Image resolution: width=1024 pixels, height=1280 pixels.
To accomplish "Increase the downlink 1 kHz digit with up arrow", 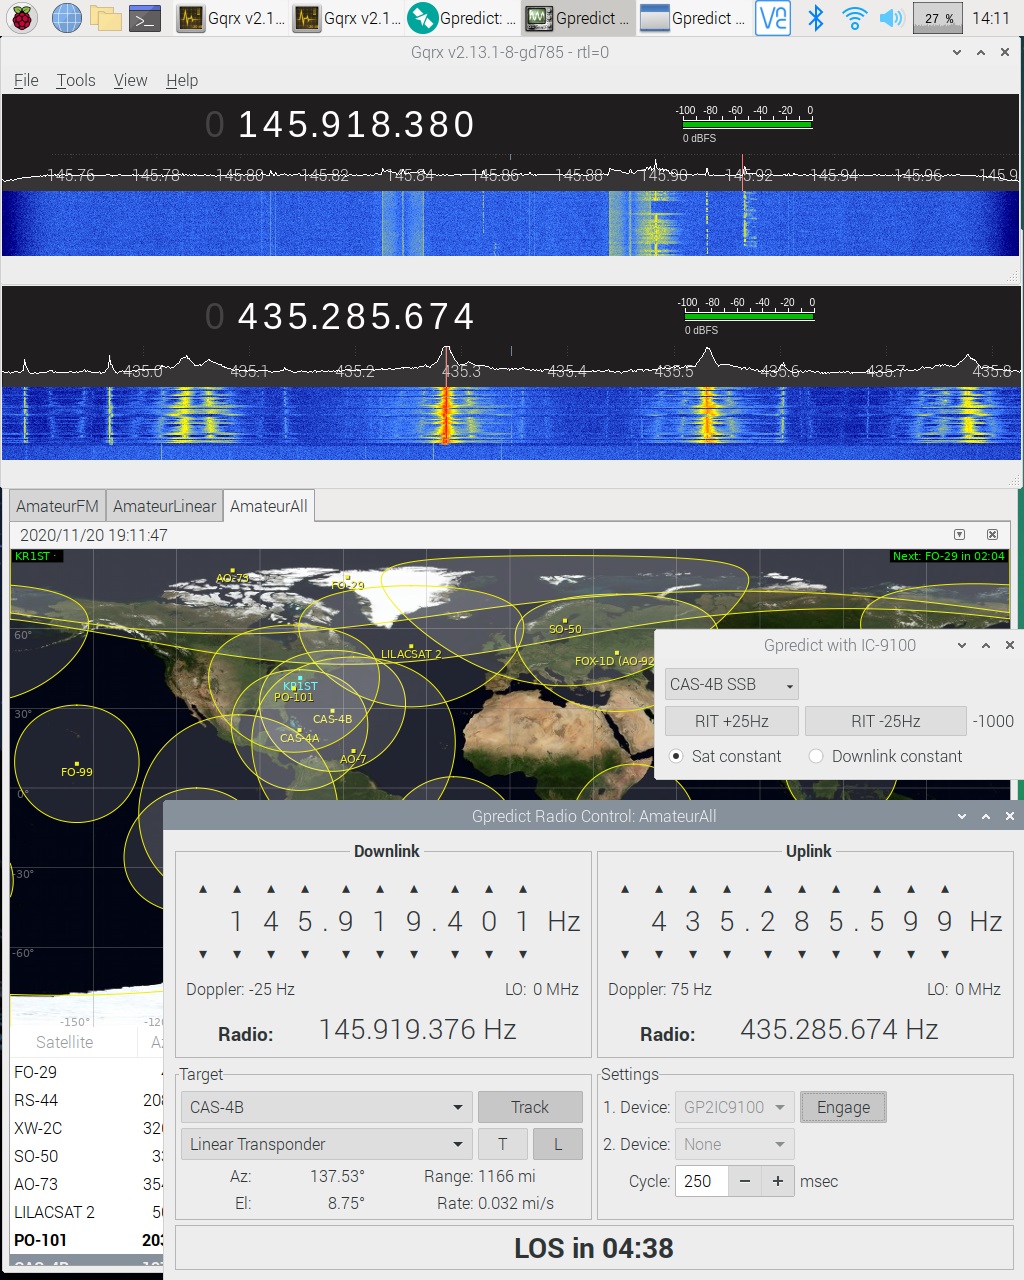I will (x=414, y=888).
